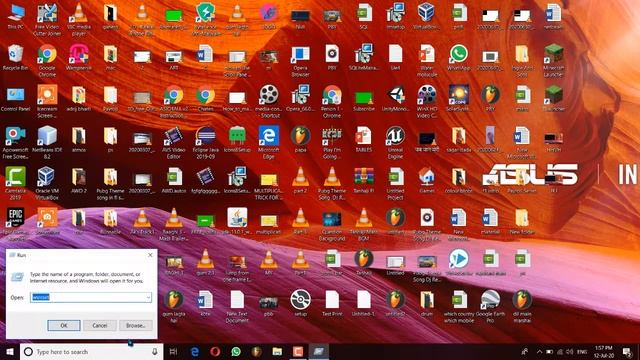Open the volume control in system tray
The image size is (640, 360).
[x=570, y=351]
